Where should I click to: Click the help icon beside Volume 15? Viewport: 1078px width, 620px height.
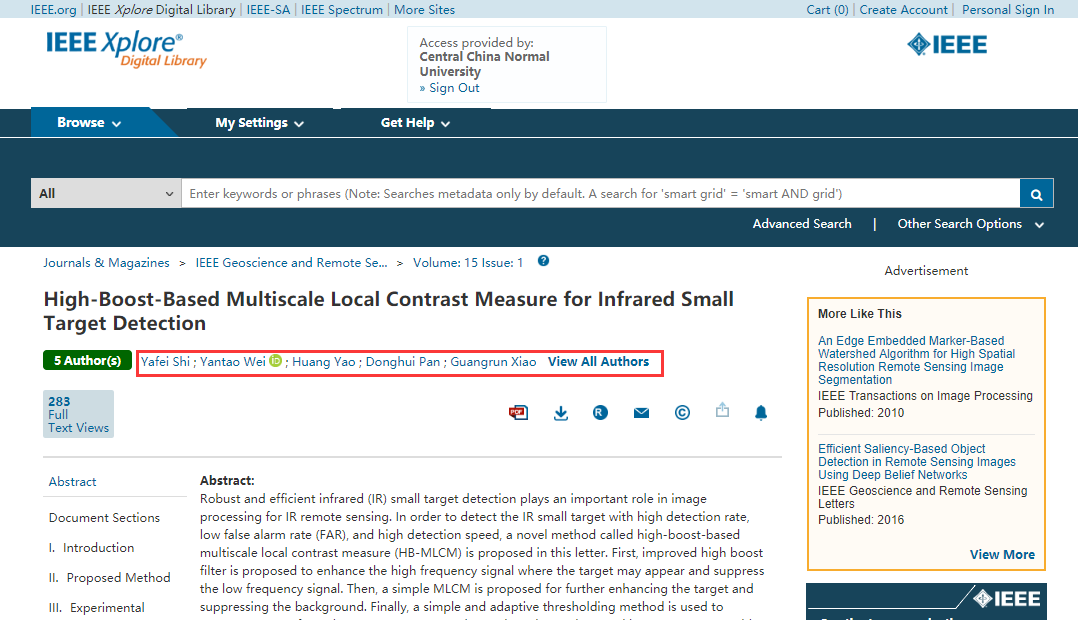(543, 261)
